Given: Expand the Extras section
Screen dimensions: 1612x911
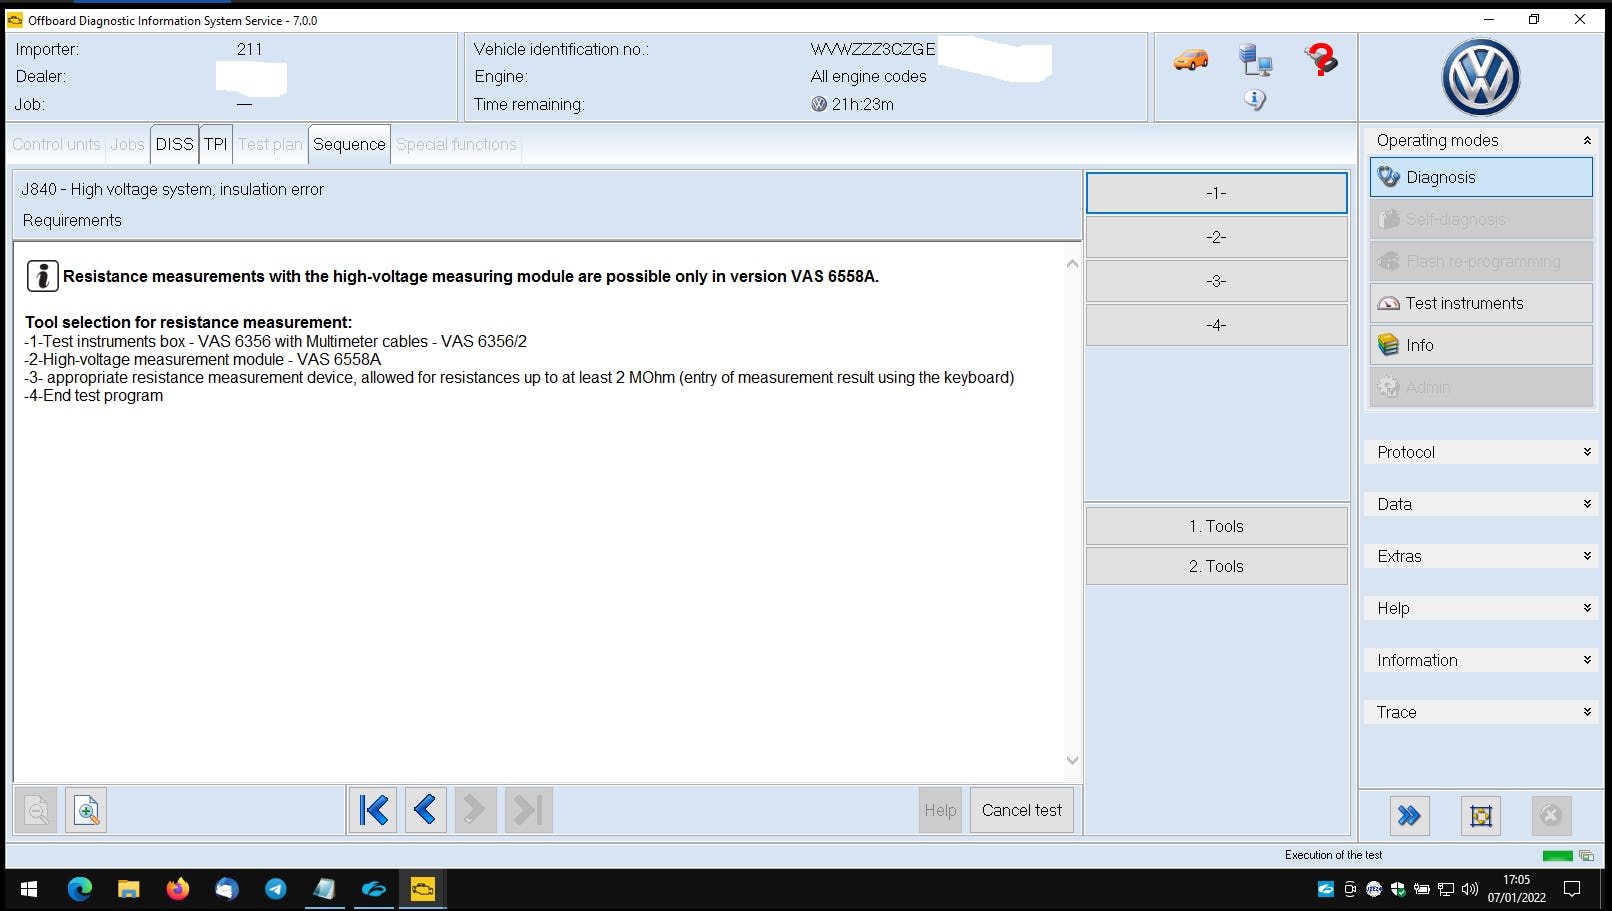Looking at the screenshot, I should [1481, 556].
